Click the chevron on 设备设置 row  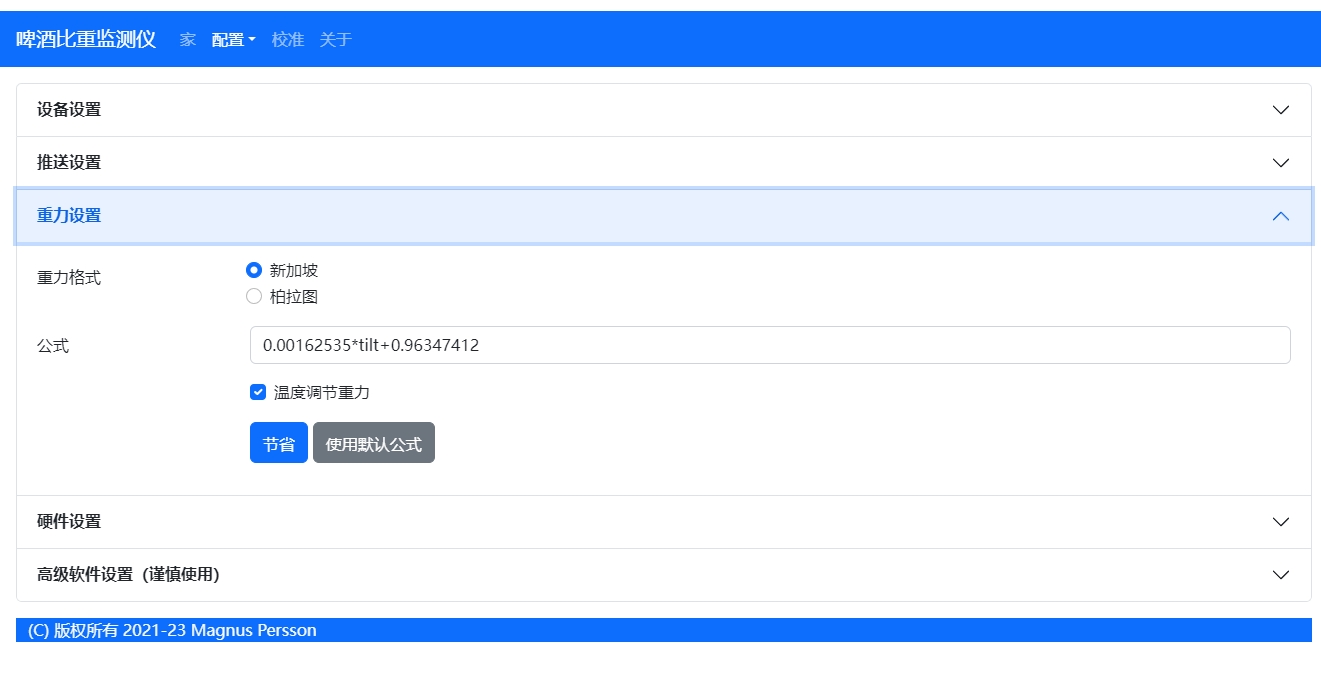[x=1280, y=110]
